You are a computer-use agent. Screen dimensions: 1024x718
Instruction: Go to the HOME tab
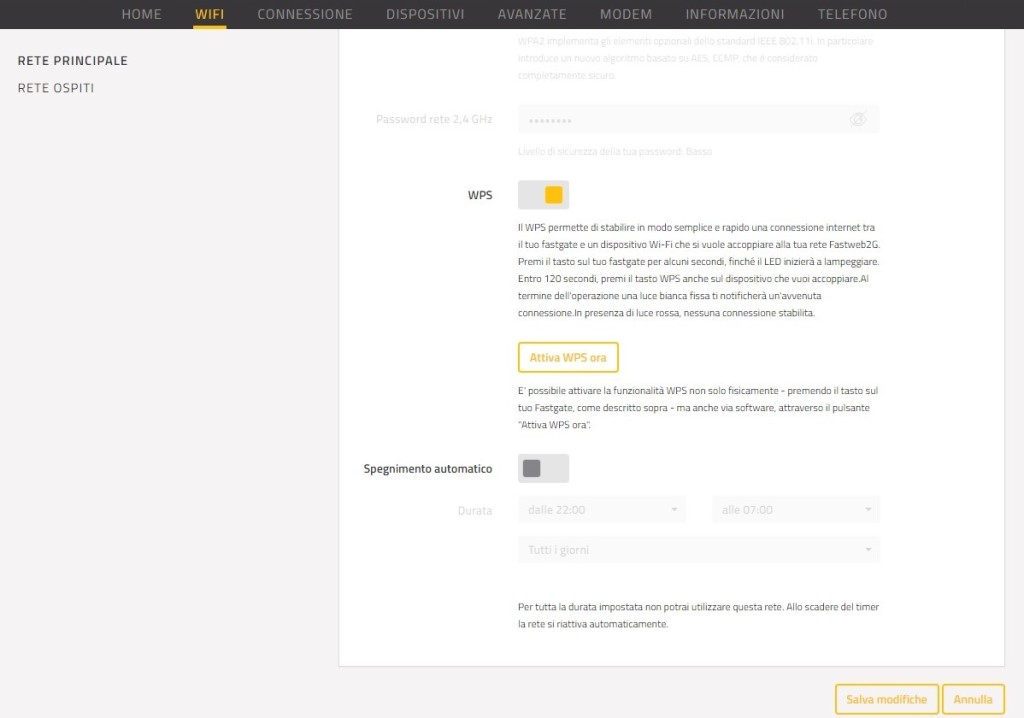141,14
